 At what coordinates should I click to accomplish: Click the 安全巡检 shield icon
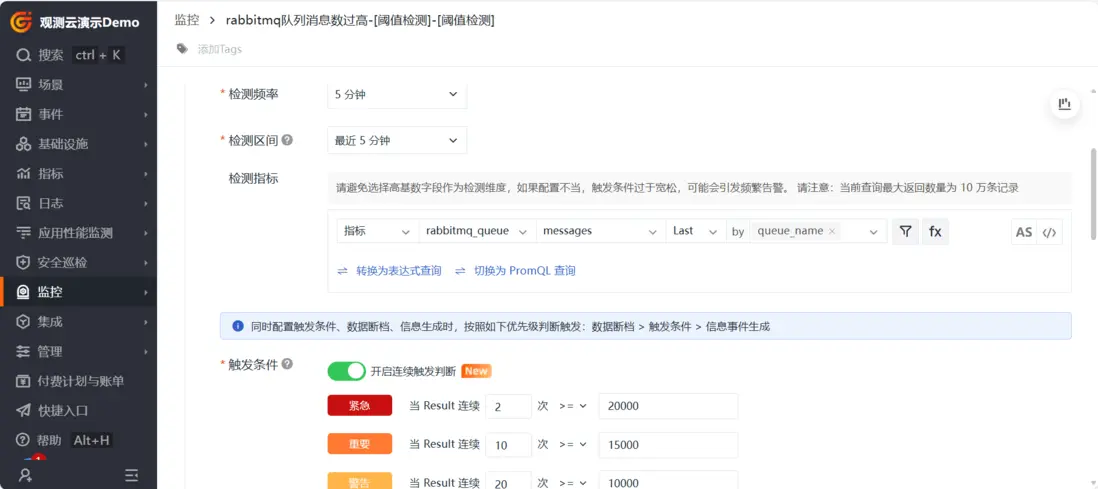(x=24, y=263)
